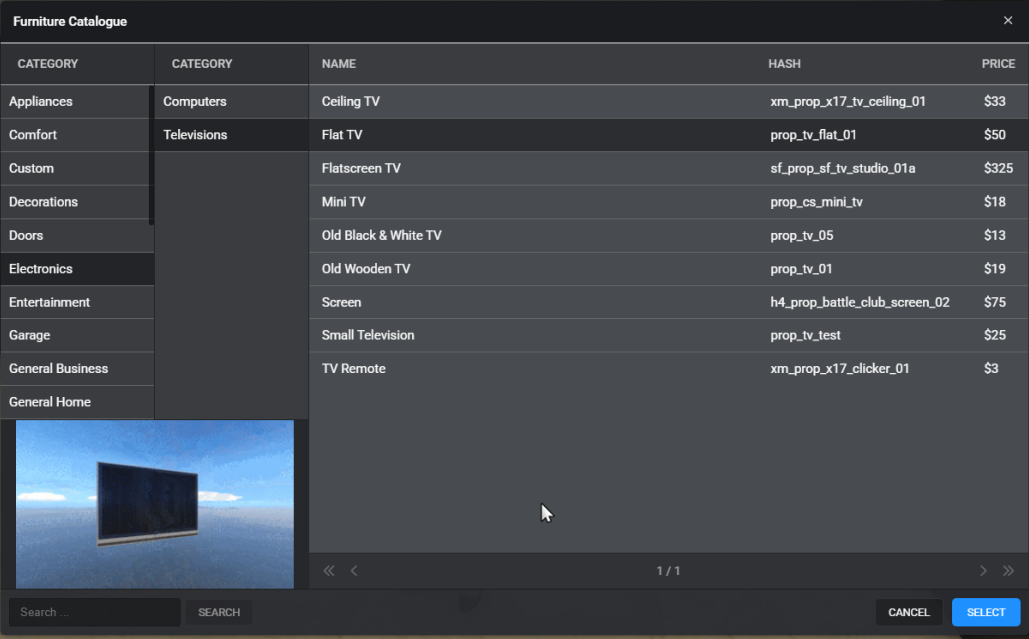Select the General Home category
Viewport: 1029px width, 639px height.
point(77,402)
